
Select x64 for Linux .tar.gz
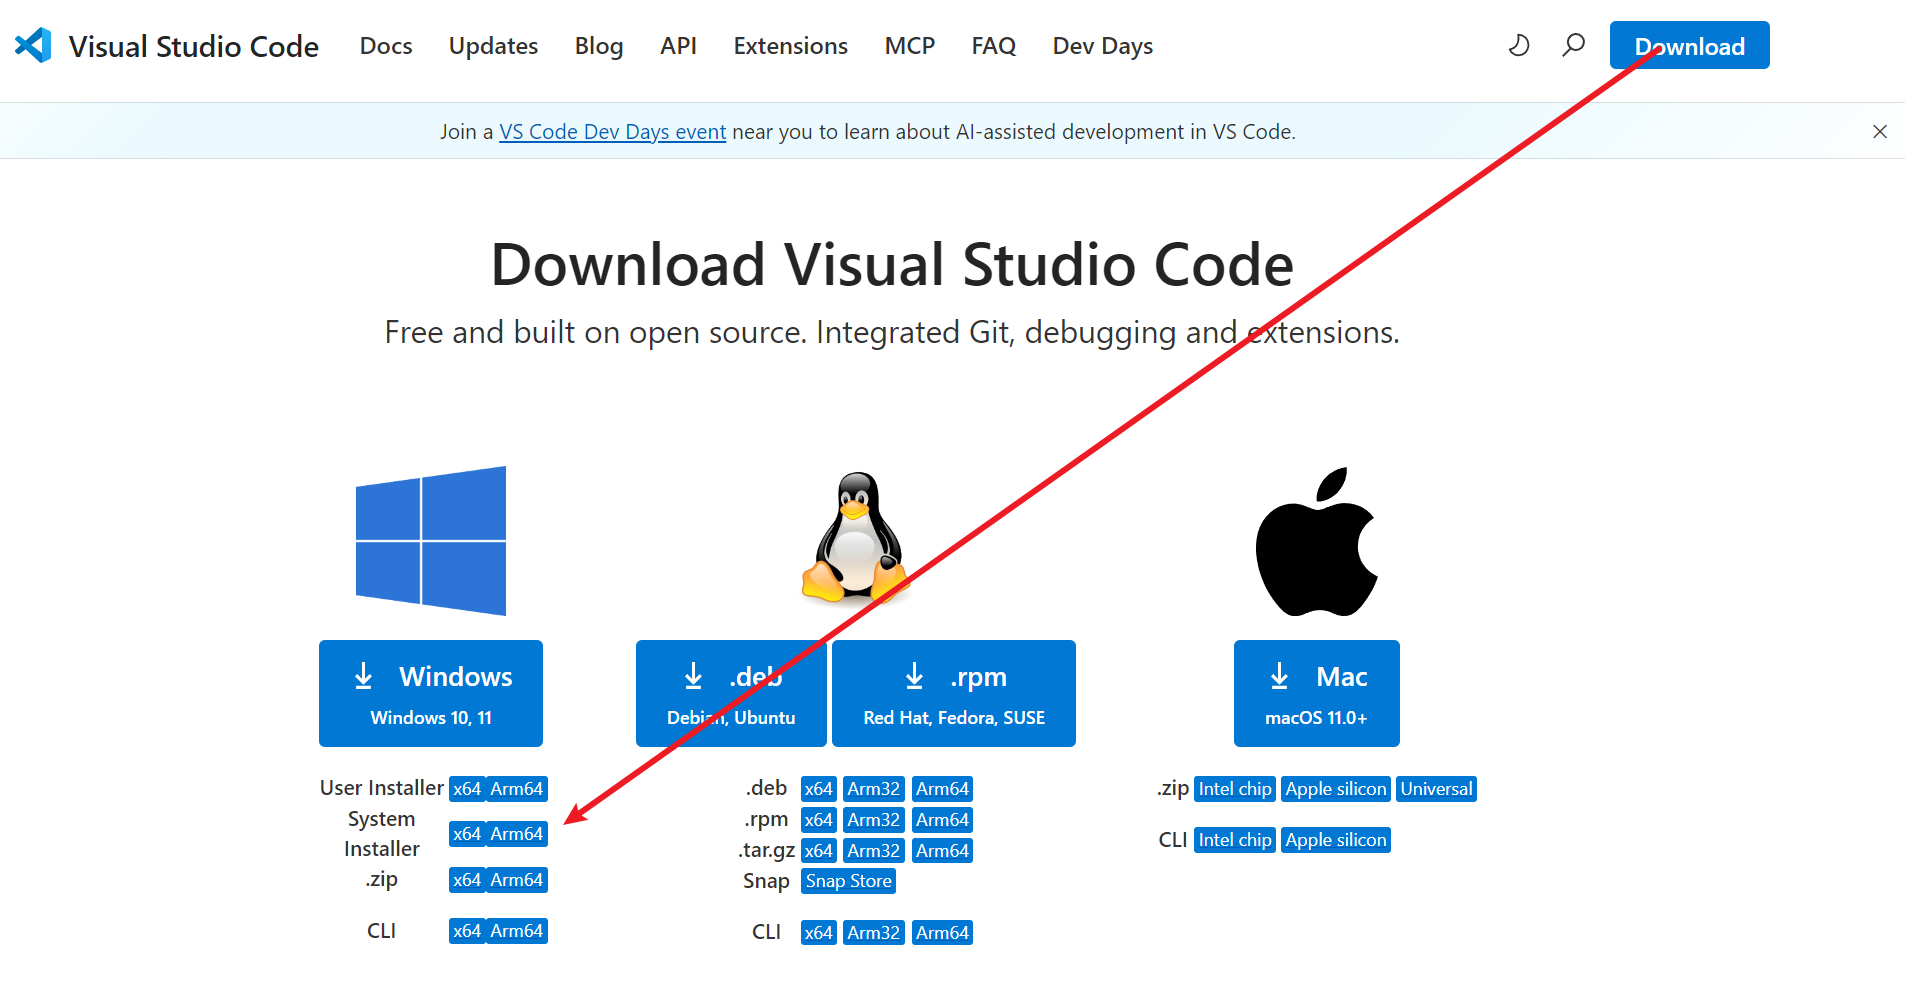(819, 851)
